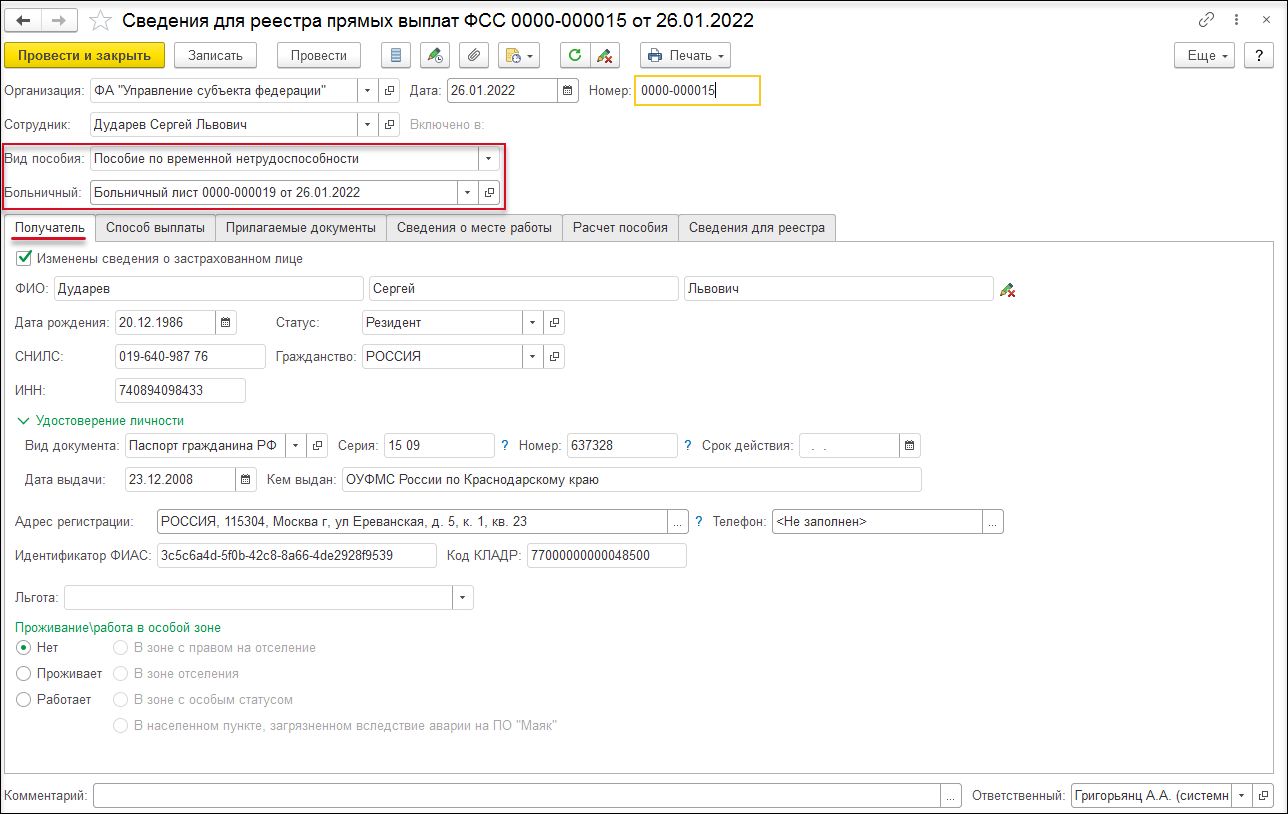Show hint next to passport Номер

click(688, 445)
